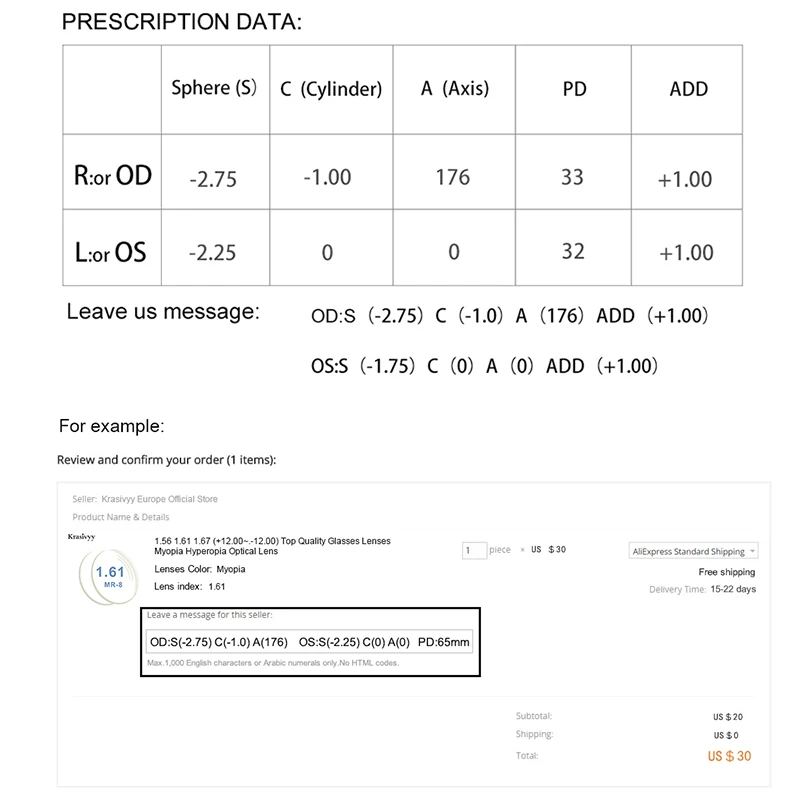The width and height of the screenshot is (800, 800).
Task: Click the OD axis value 176 cell
Action: tap(453, 177)
